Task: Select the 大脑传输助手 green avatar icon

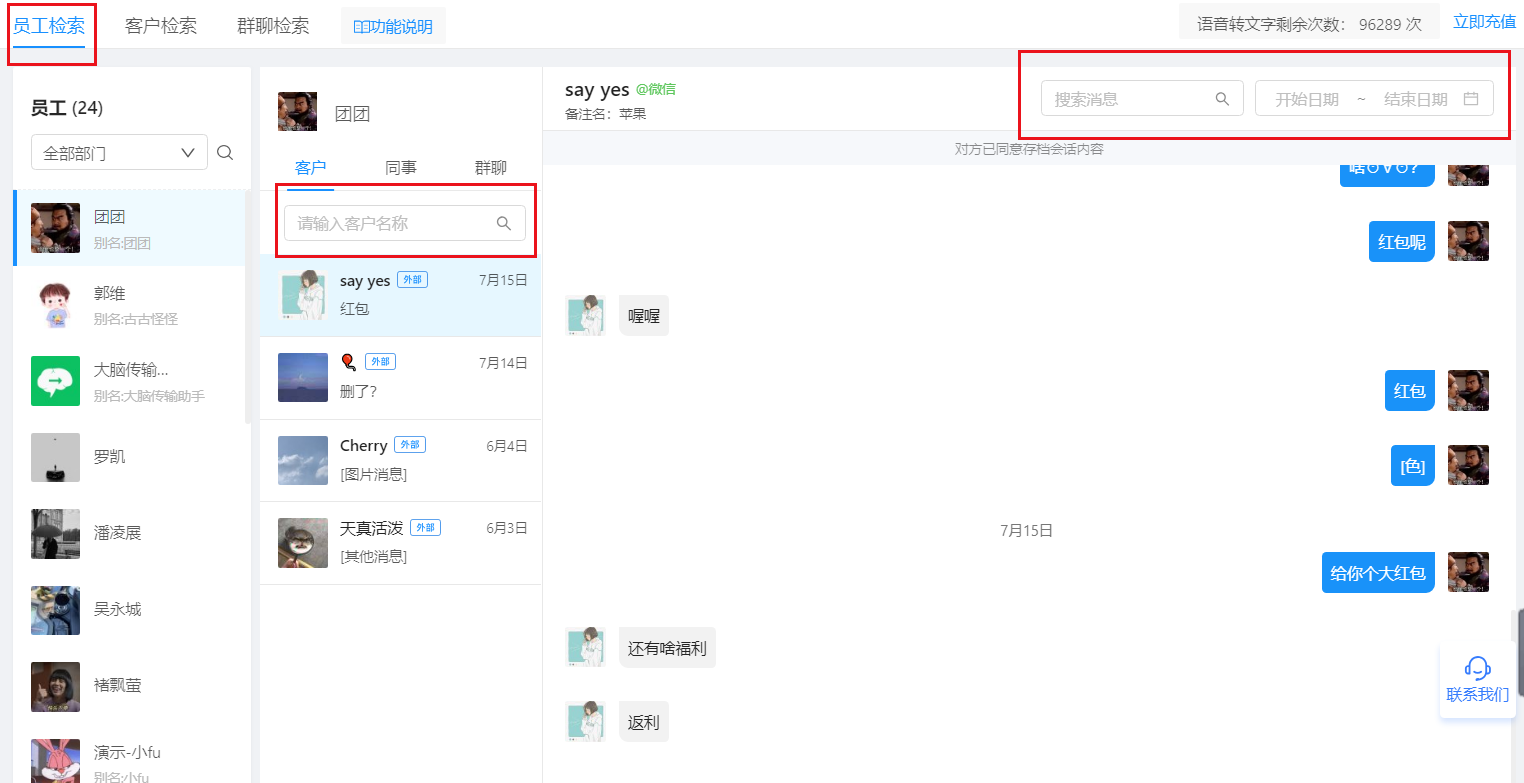Action: tap(55, 381)
